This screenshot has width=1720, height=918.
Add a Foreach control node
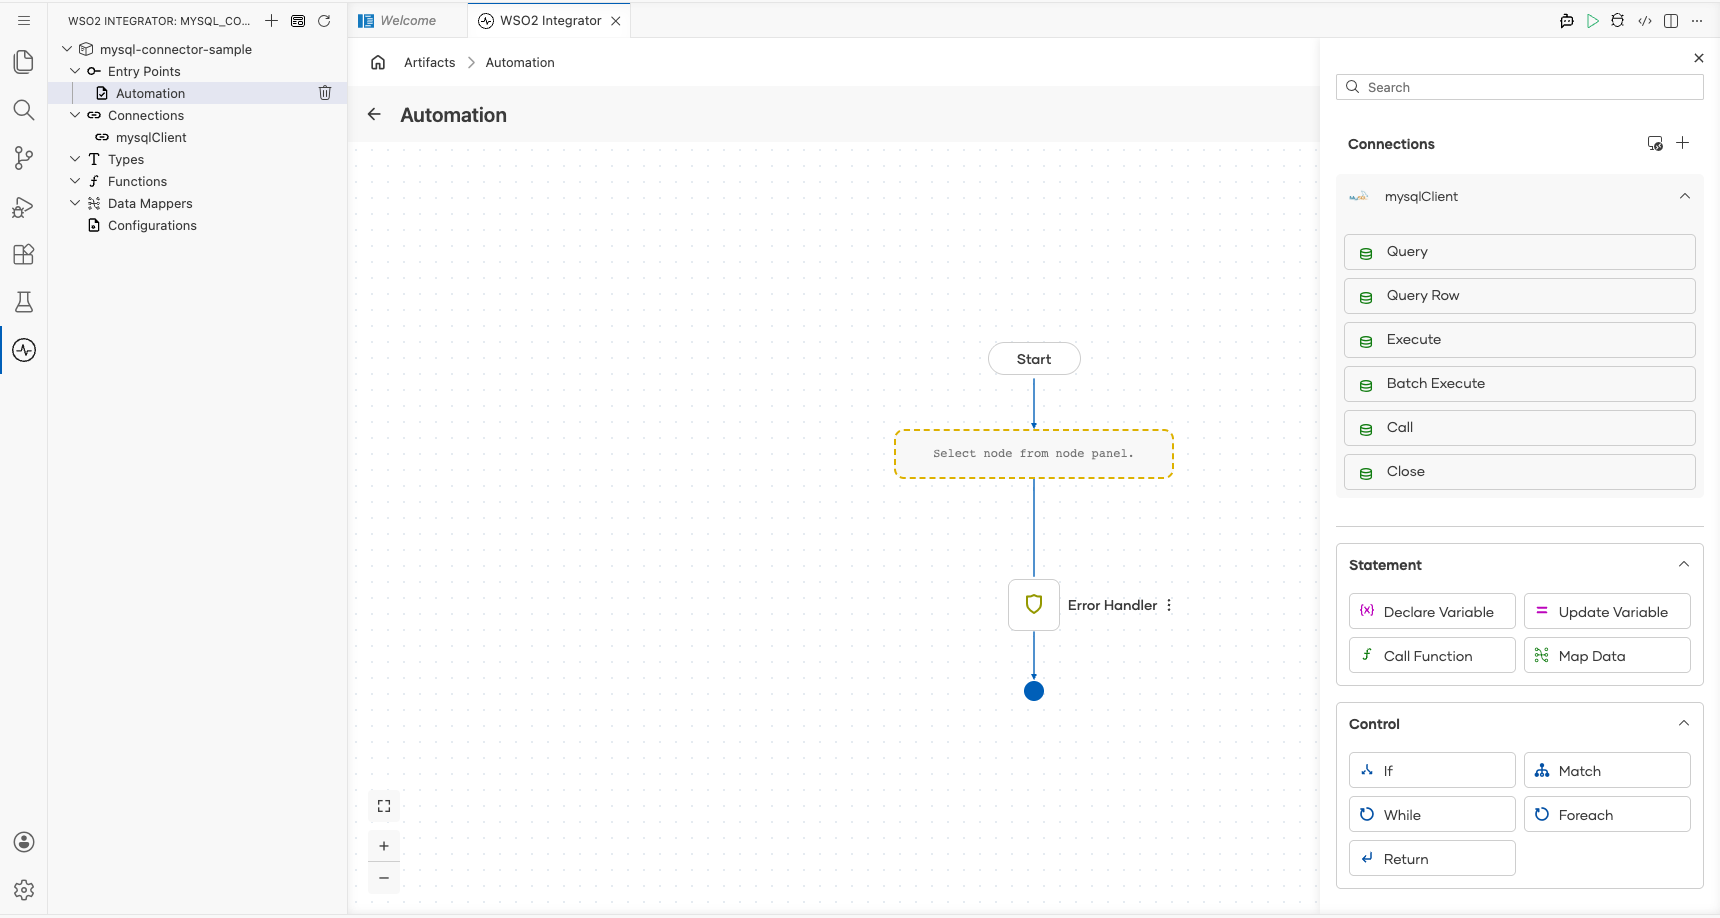pos(1607,815)
